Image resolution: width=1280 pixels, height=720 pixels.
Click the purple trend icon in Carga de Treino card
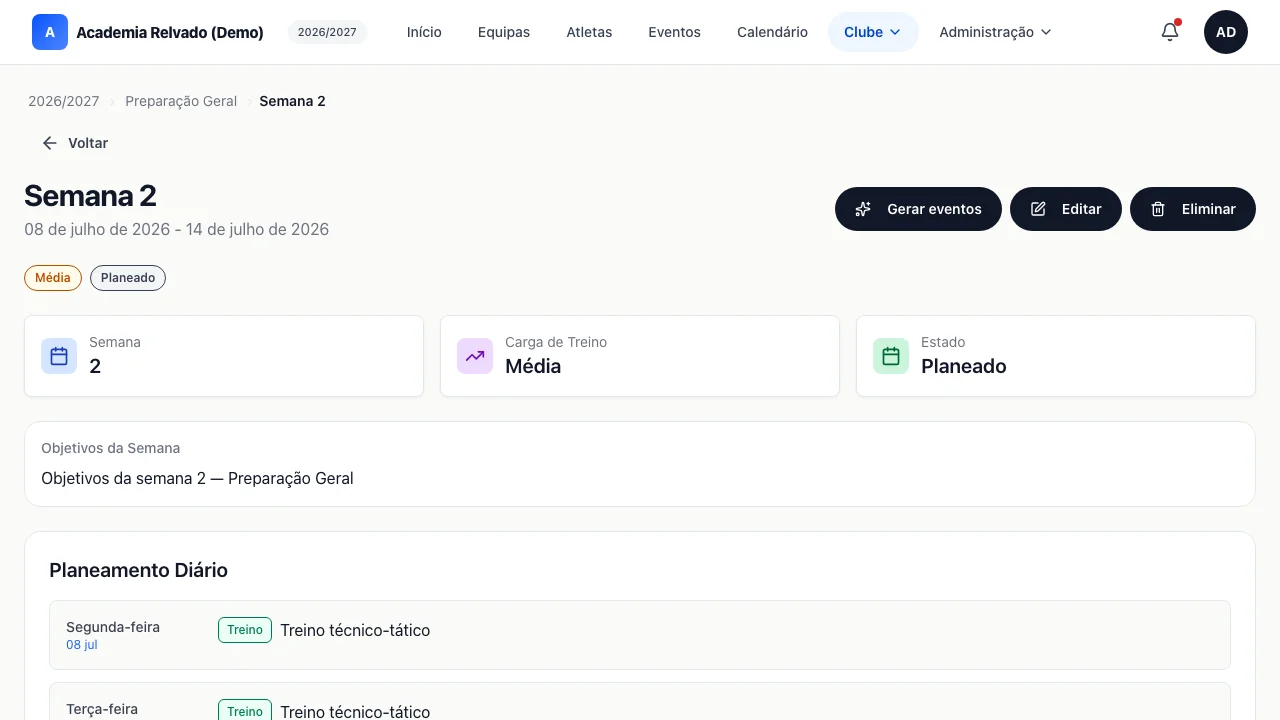(x=475, y=356)
